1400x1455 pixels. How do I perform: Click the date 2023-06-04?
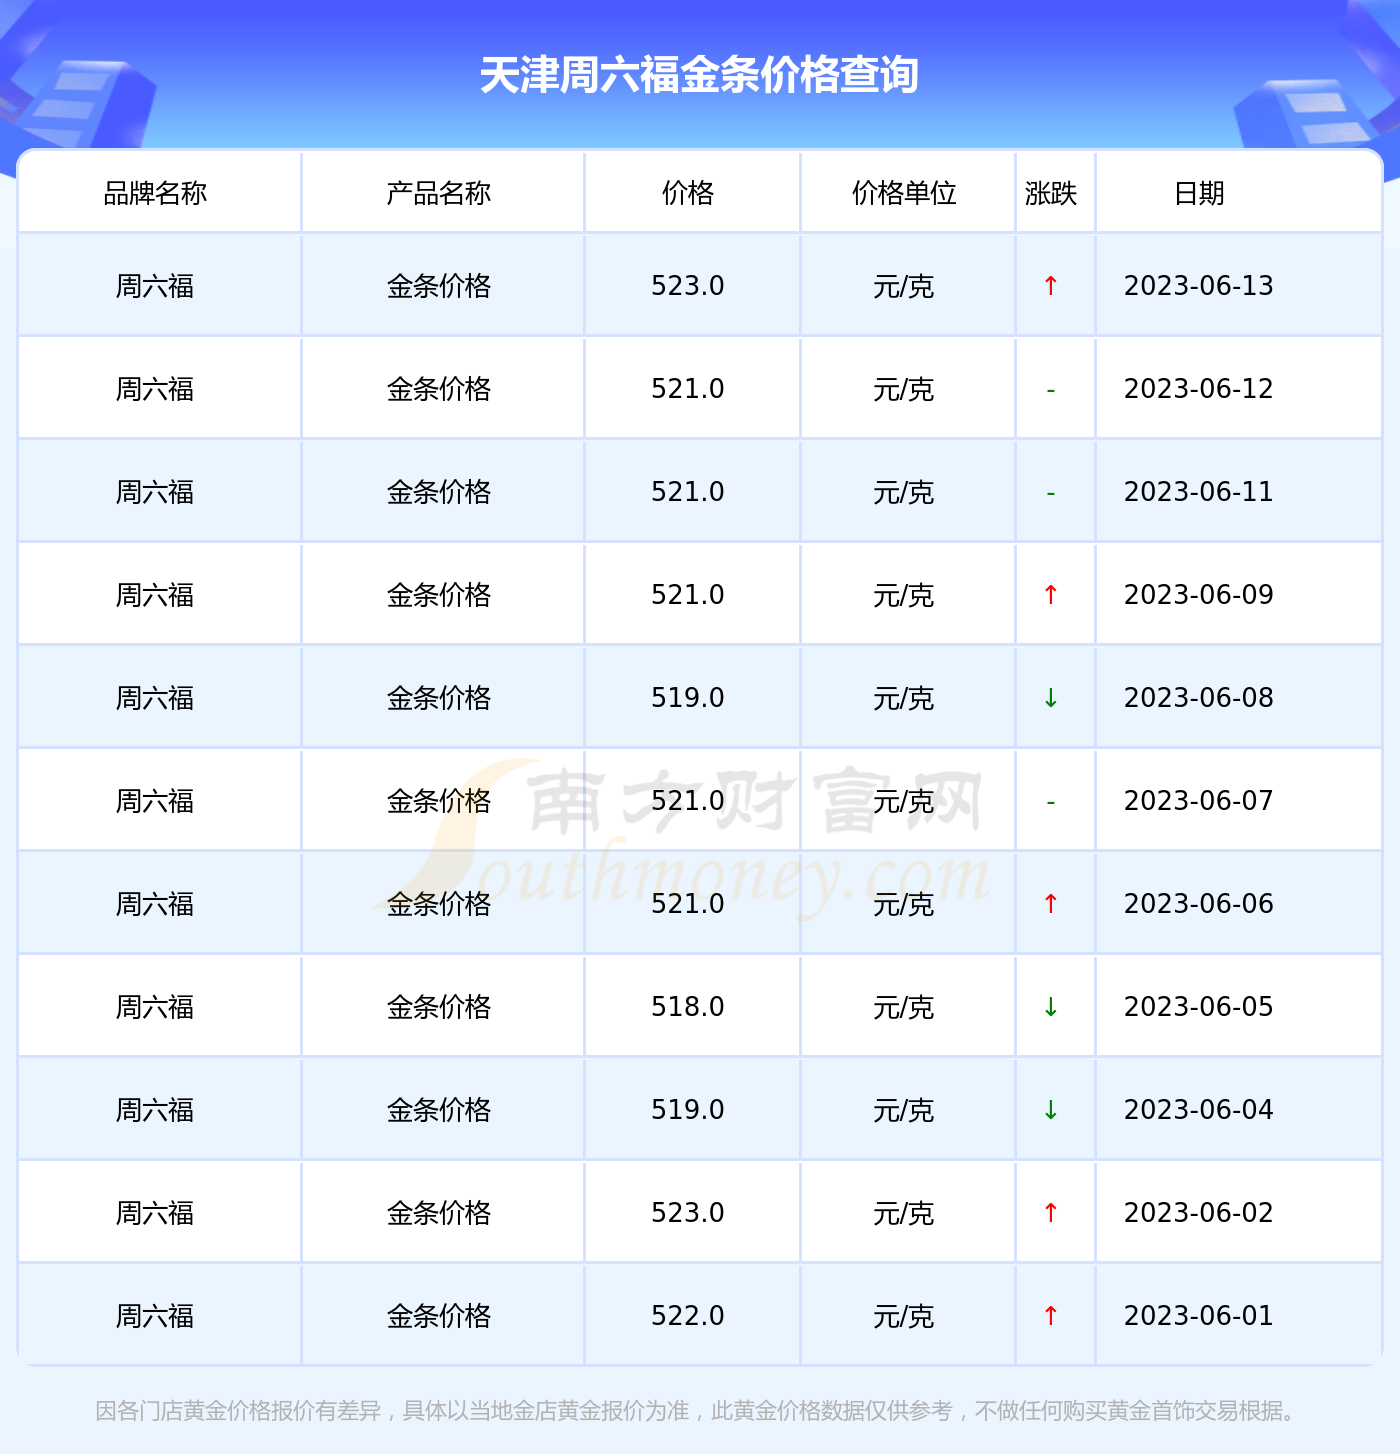tap(1199, 1110)
